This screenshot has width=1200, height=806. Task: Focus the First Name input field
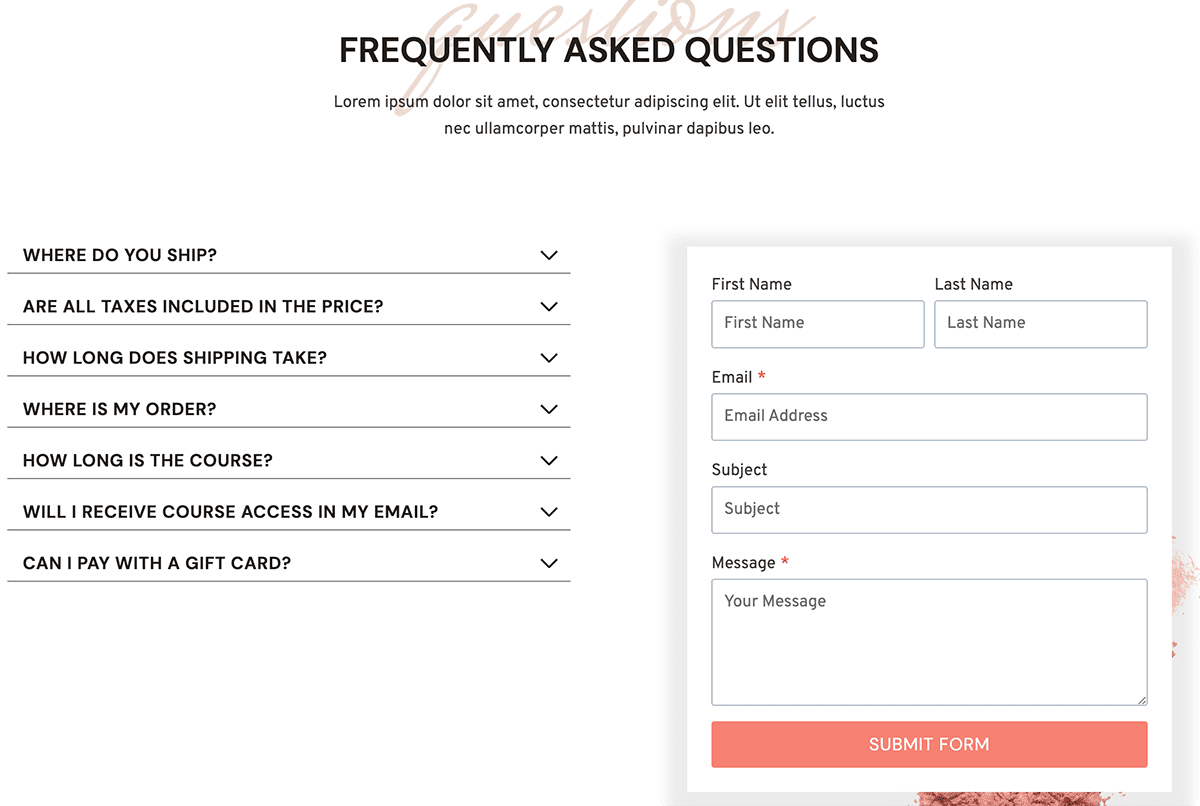point(817,324)
